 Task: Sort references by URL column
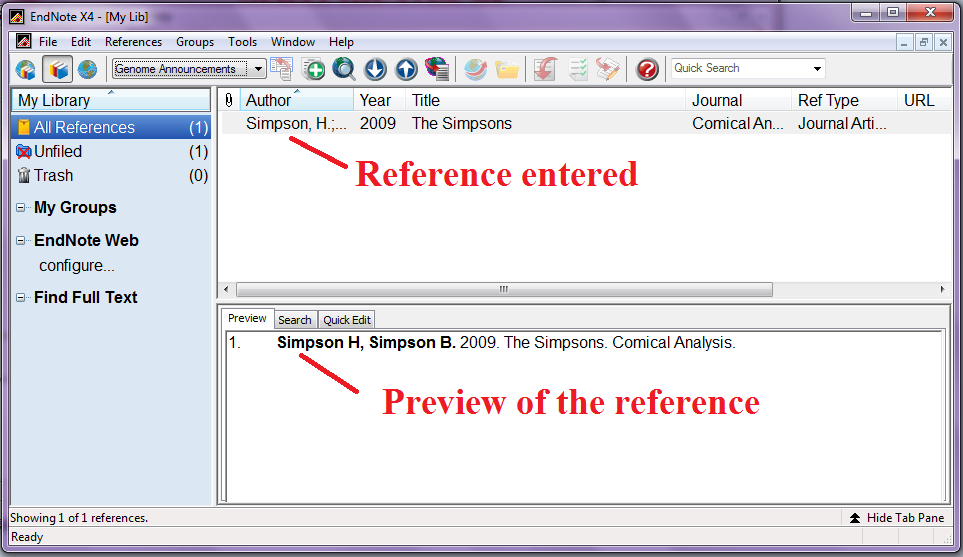click(924, 100)
